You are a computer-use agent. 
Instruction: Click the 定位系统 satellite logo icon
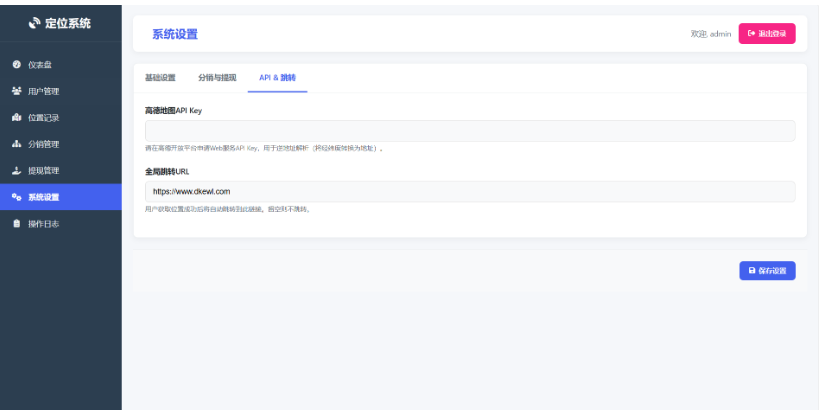tap(35, 23)
